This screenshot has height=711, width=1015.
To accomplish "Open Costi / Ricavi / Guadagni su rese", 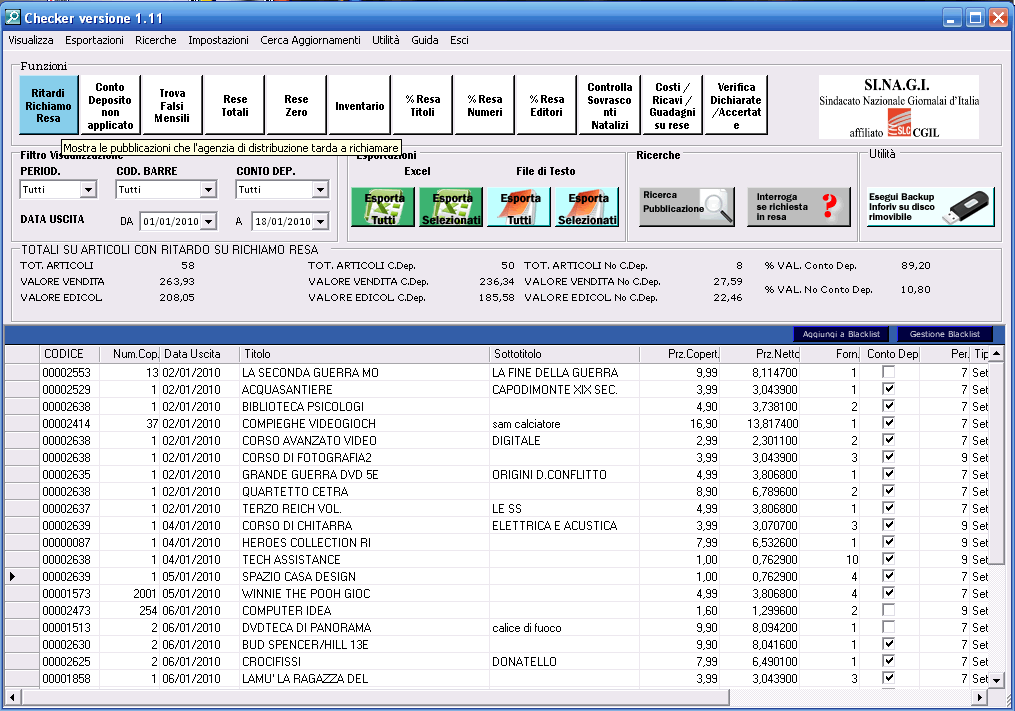I will coord(672,105).
